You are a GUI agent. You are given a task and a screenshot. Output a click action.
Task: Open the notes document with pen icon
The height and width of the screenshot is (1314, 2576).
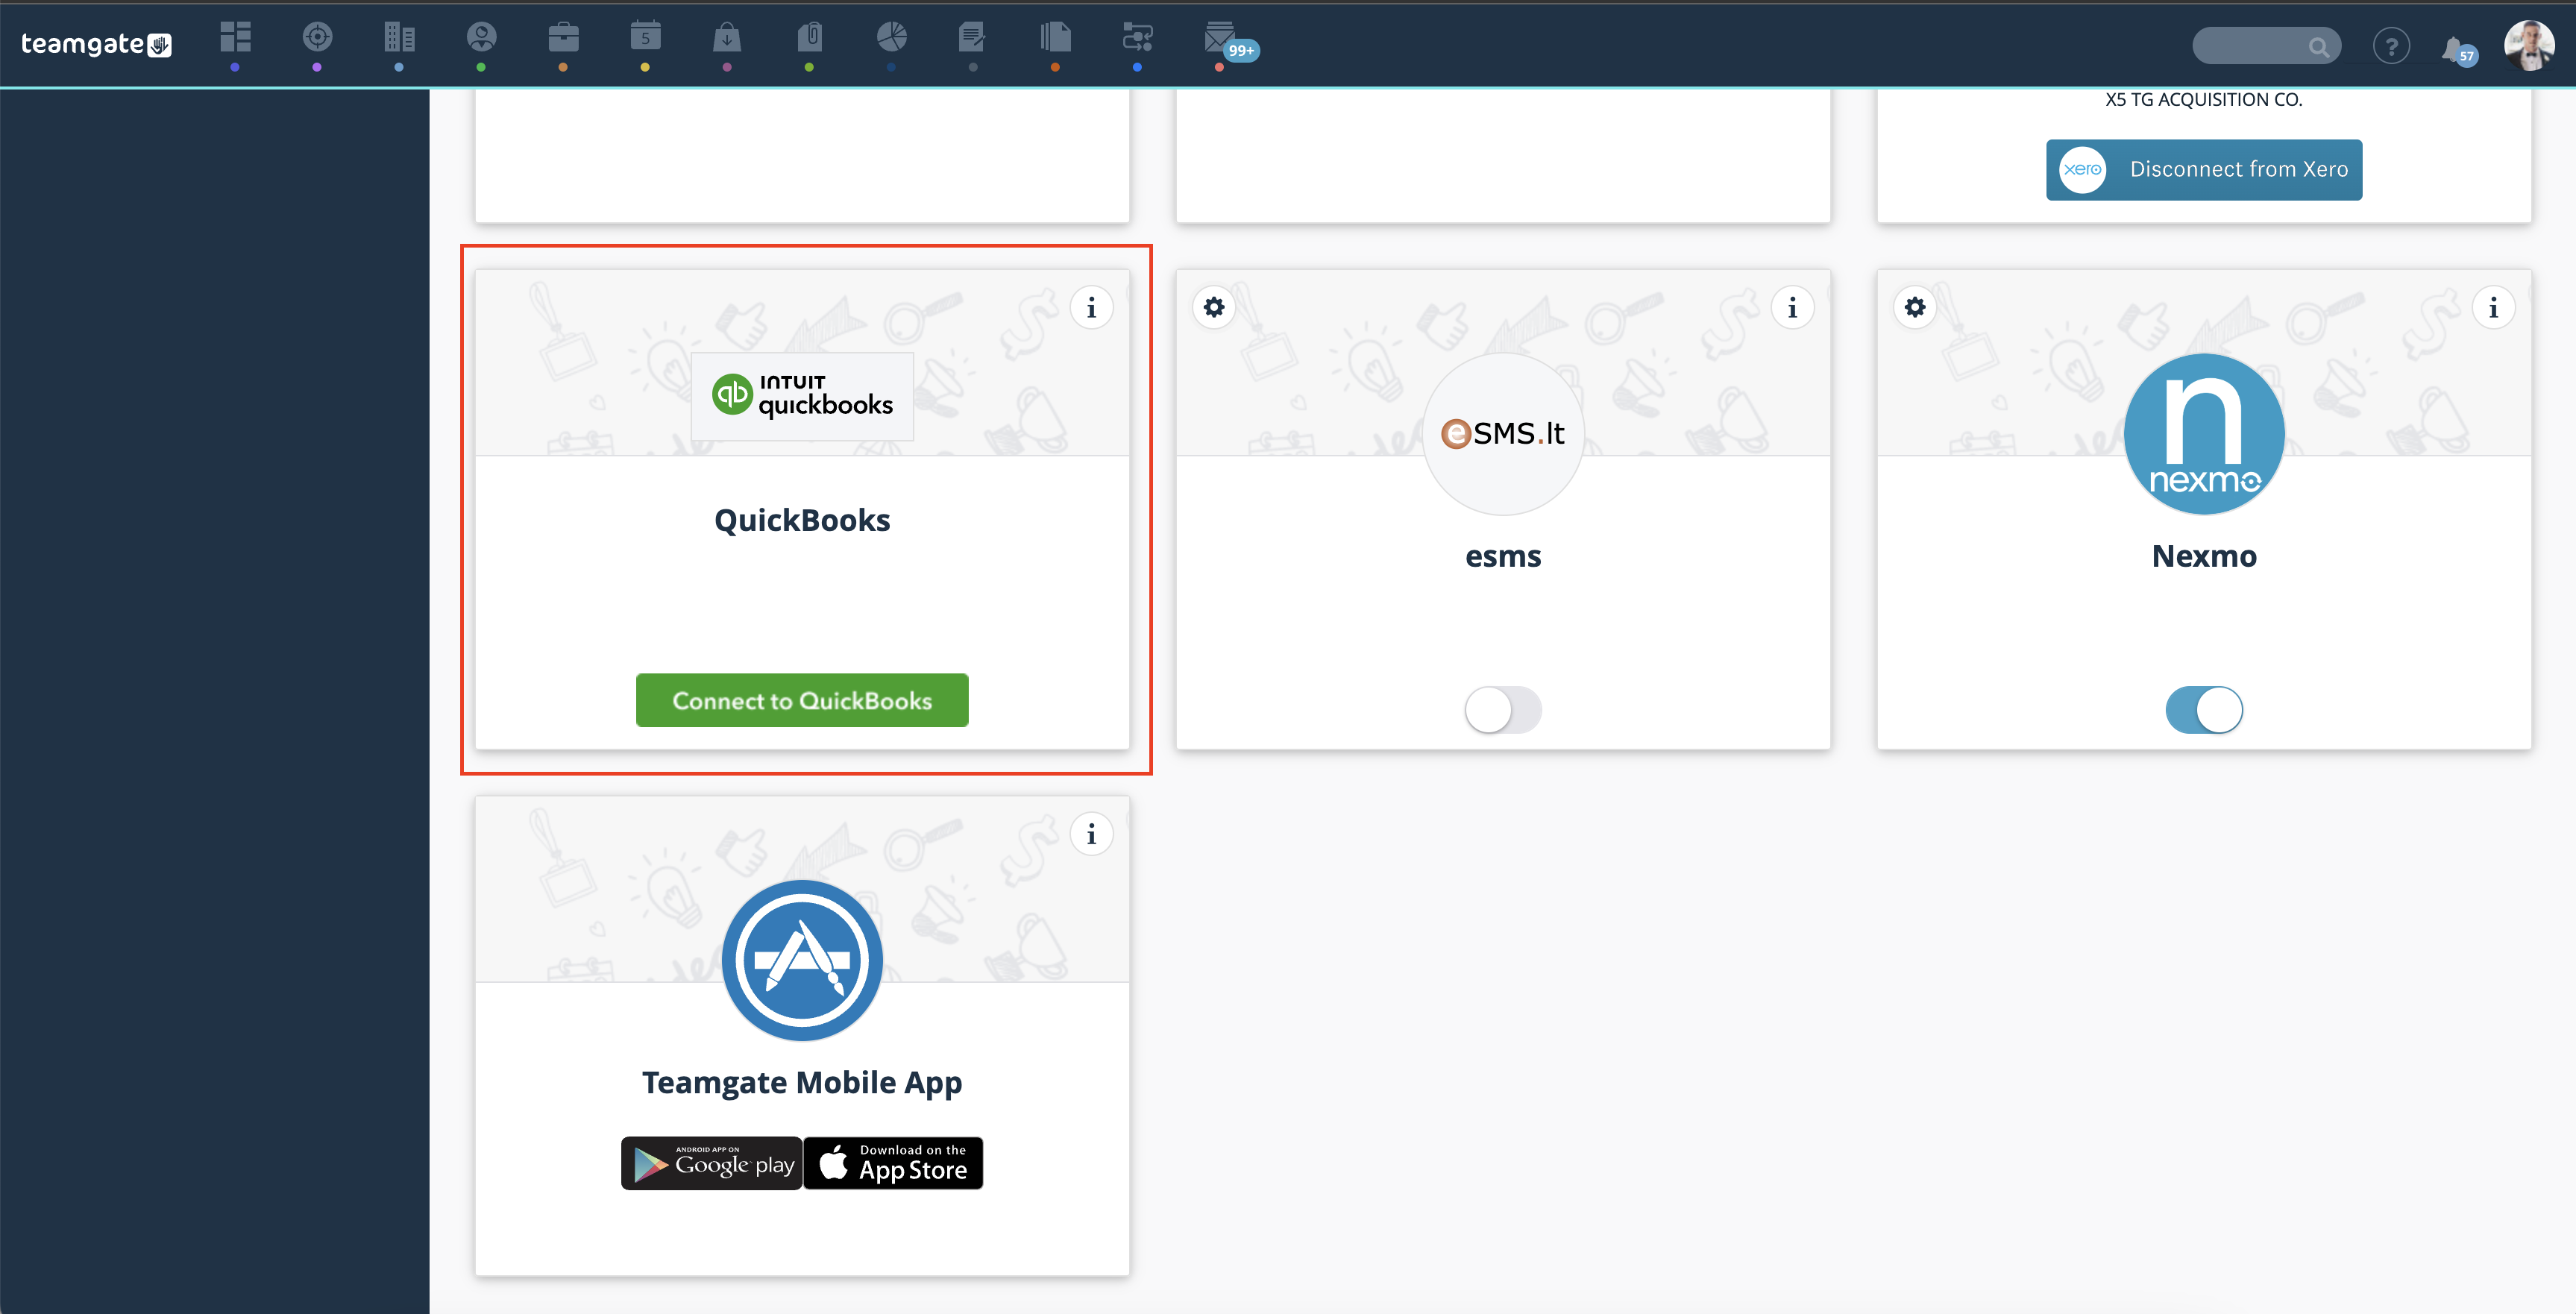click(972, 37)
